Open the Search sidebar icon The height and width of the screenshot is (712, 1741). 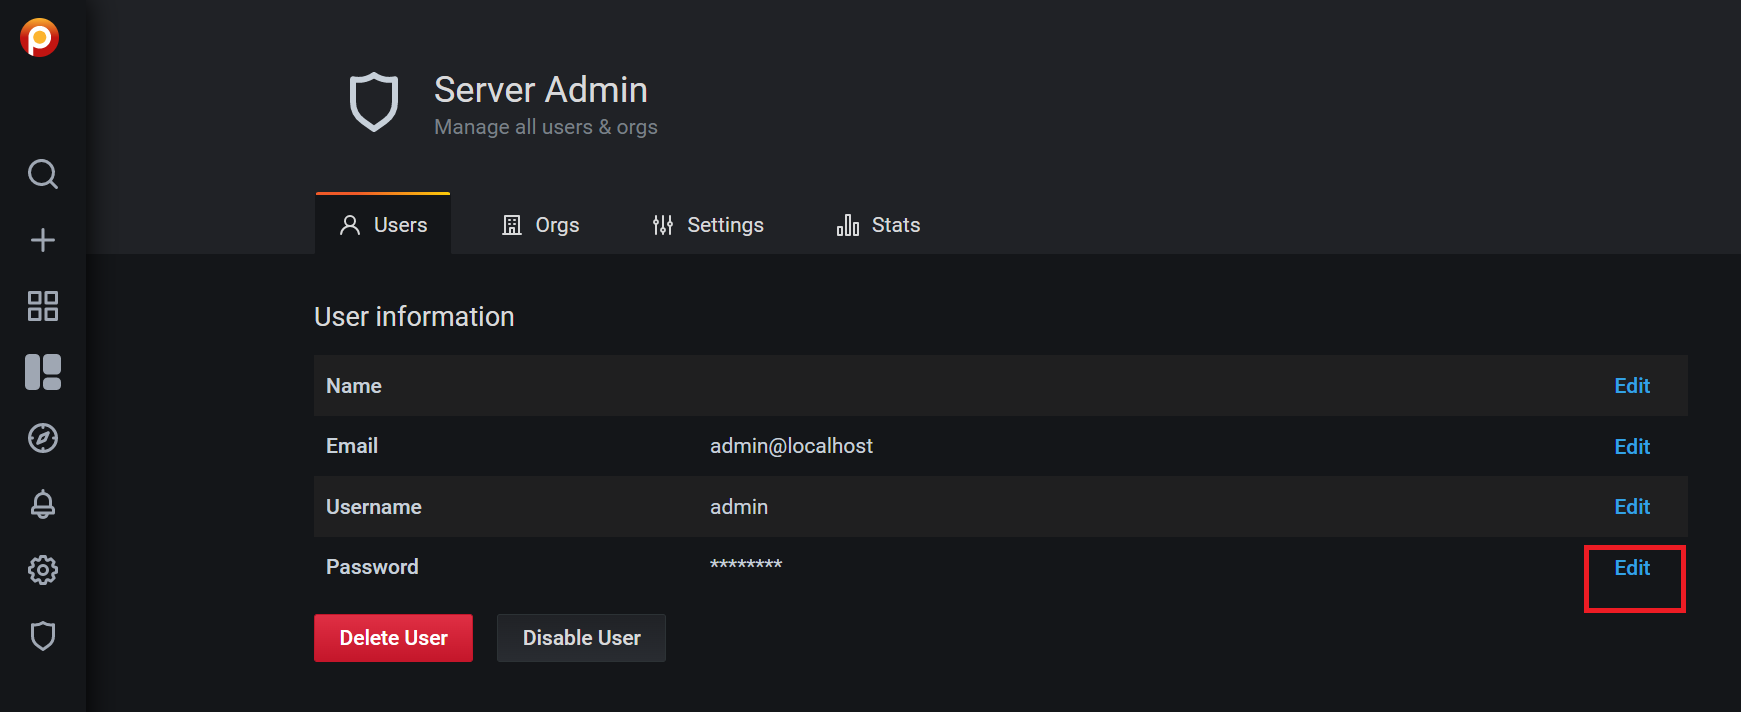(x=43, y=174)
